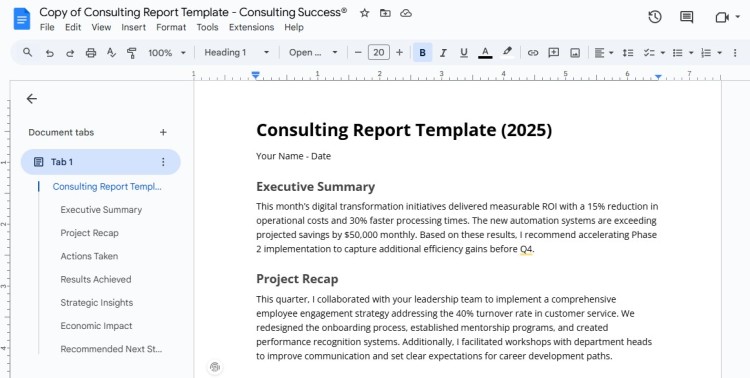The image size is (750, 378).
Task: Open line and paragraph spacing
Action: pos(628,53)
